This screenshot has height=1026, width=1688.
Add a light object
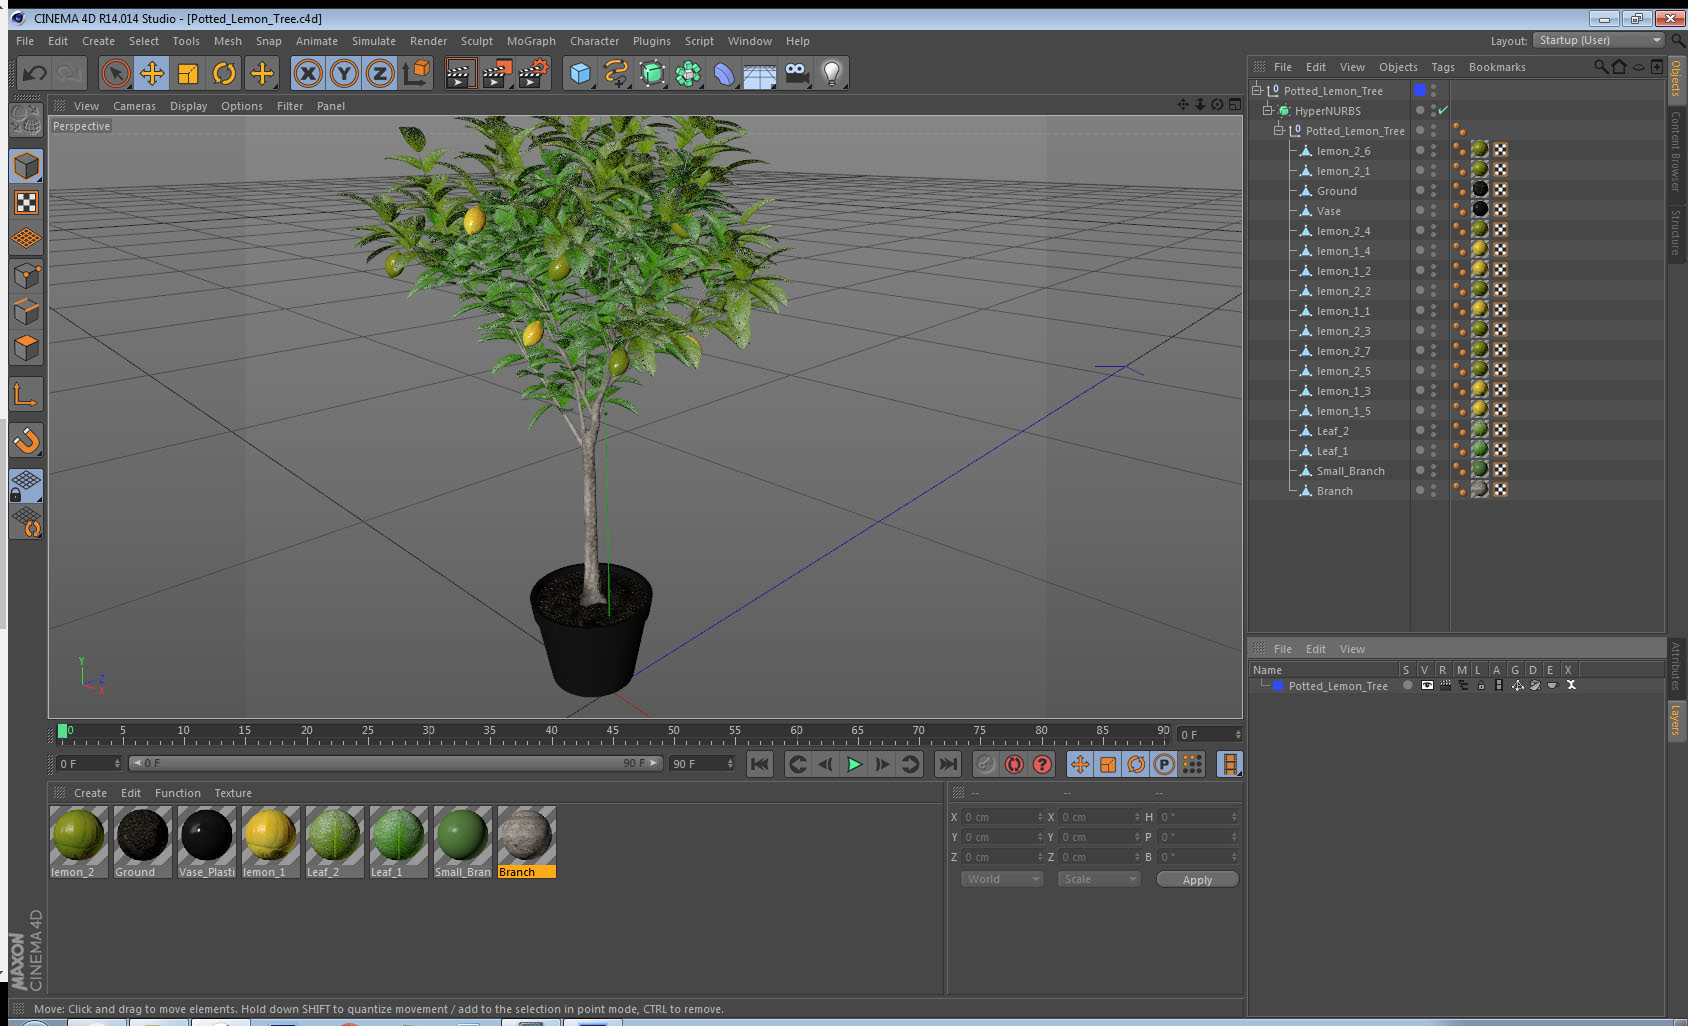[832, 73]
